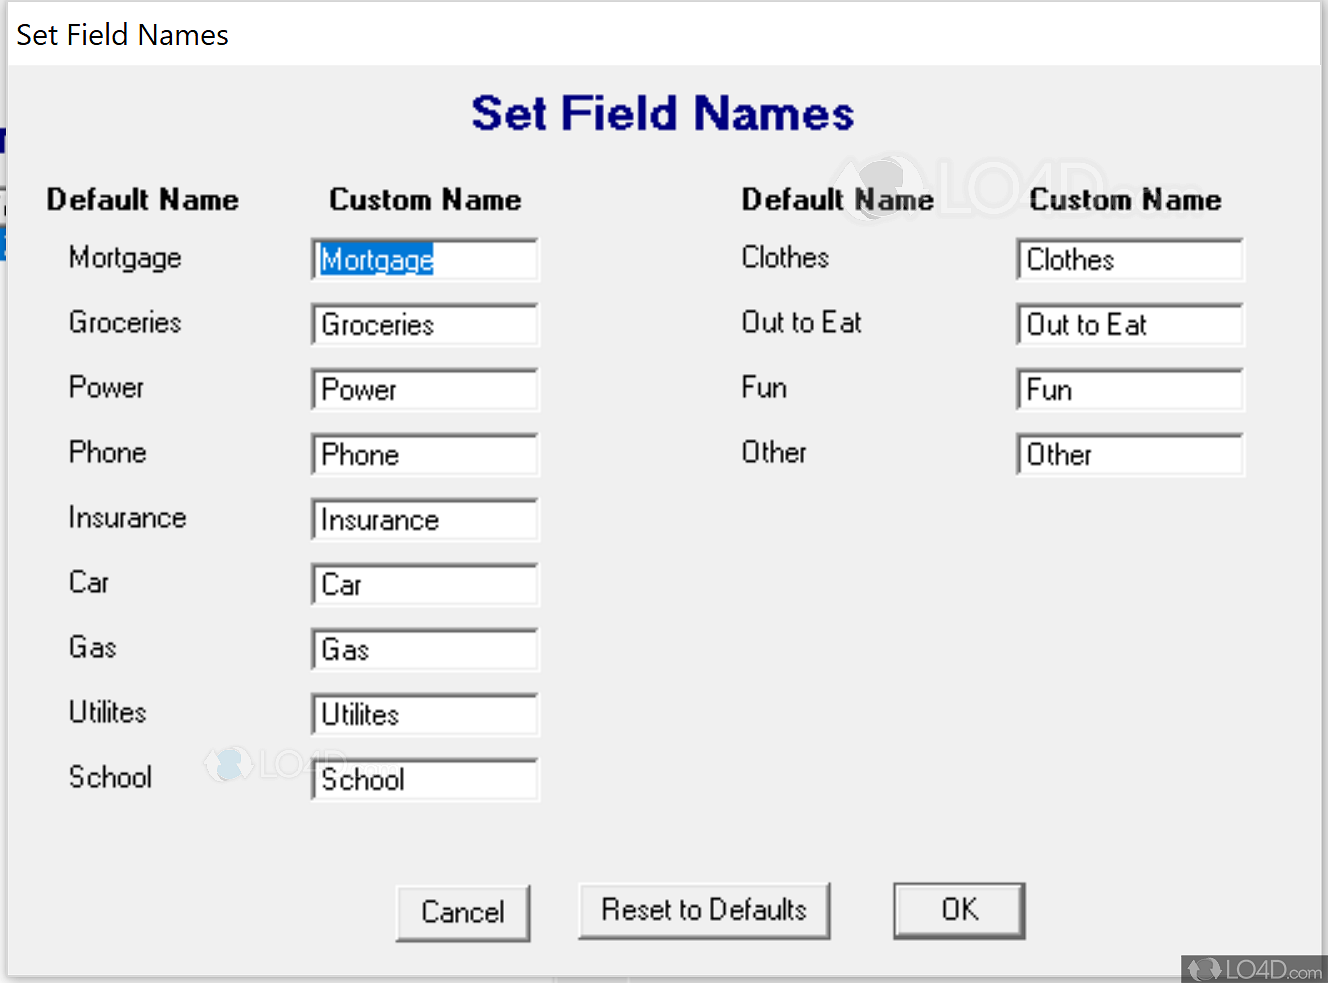Select the Gas custom name textbox
Viewport: 1328px width, 983px height.
tap(425, 650)
